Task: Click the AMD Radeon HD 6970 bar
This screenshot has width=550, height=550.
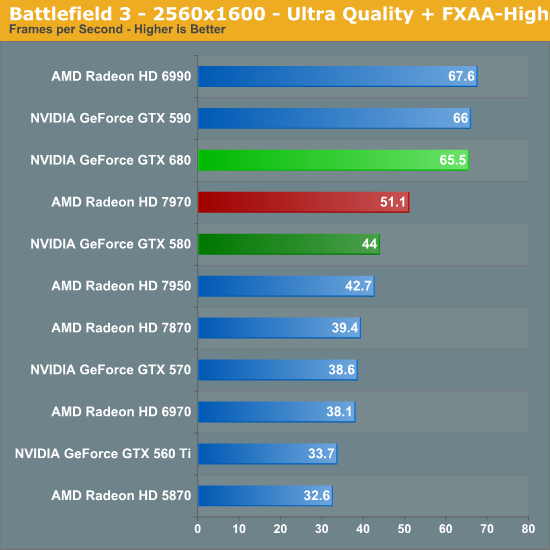Action: pos(277,411)
